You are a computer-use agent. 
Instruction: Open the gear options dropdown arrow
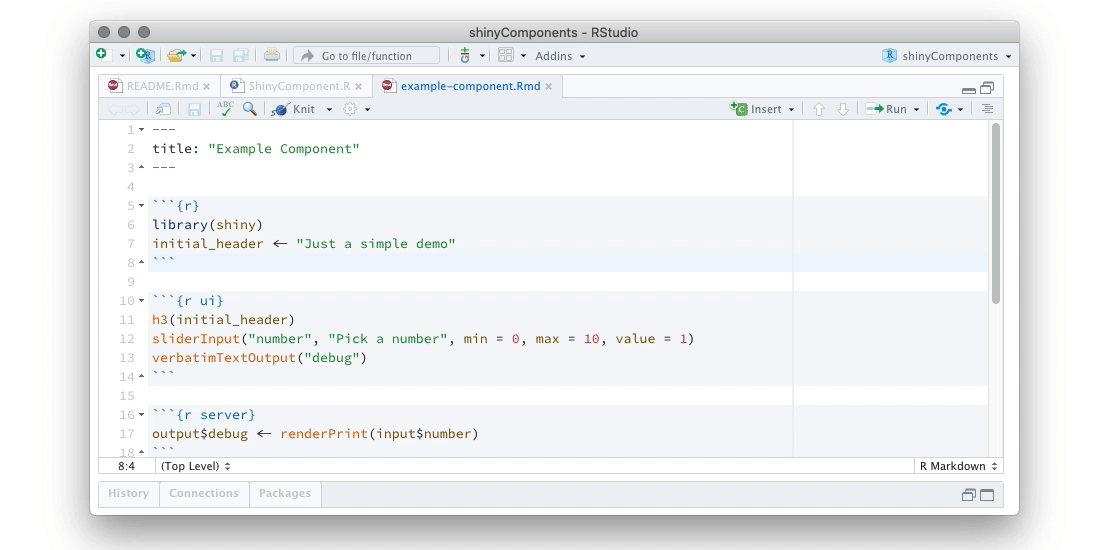[367, 109]
